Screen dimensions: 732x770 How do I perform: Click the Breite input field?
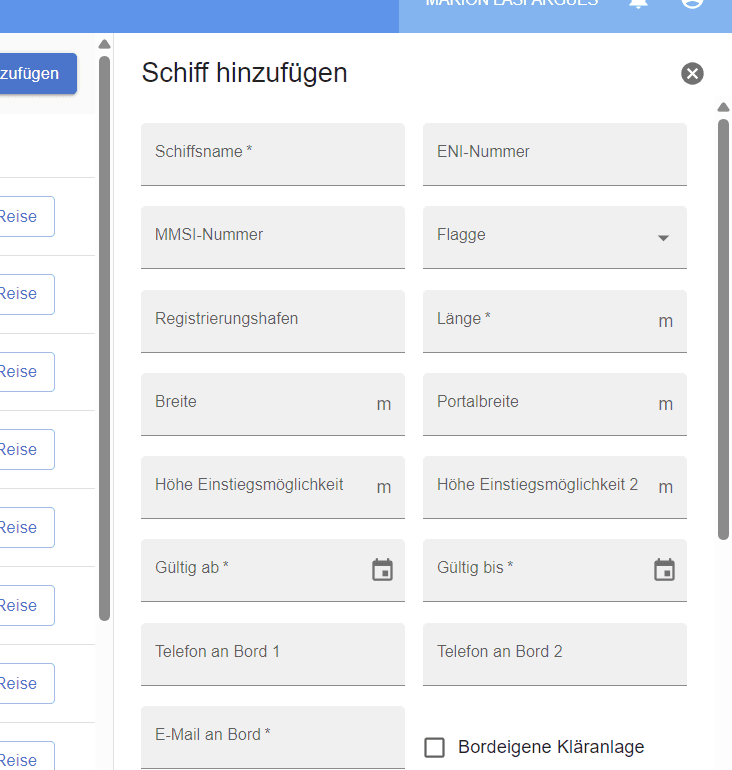pyautogui.click(x=273, y=404)
